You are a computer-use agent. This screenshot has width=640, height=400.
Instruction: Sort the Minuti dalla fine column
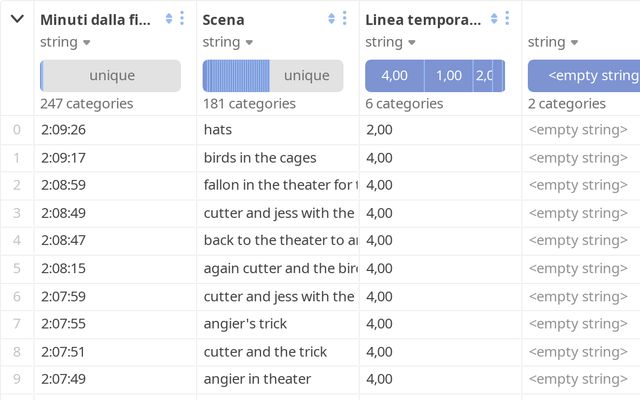point(169,18)
